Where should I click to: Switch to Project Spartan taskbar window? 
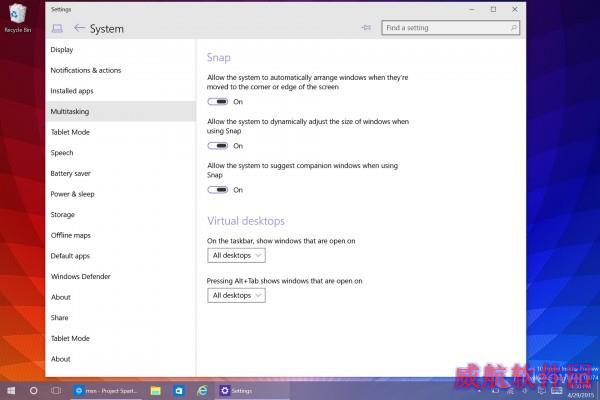click(x=106, y=391)
